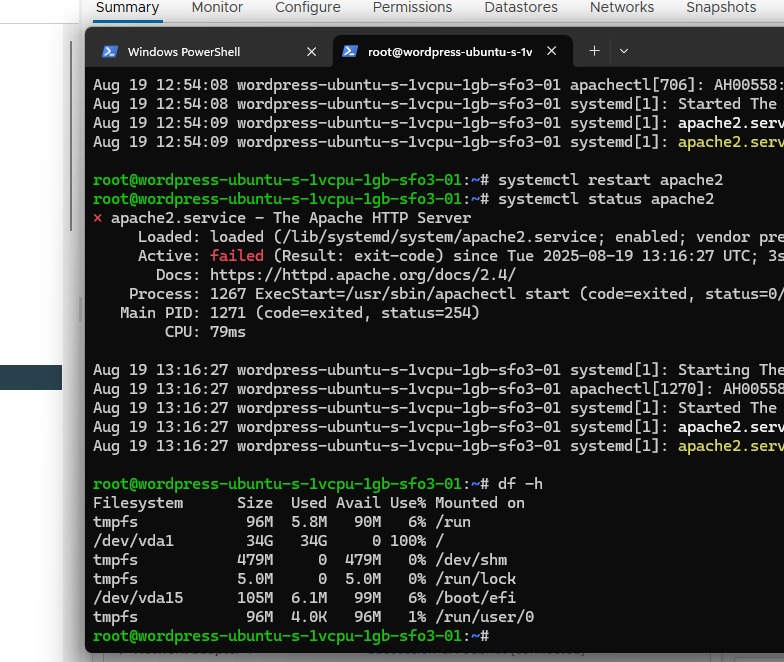
Task: Click 'Main PID: 1271' line
Action: point(300,313)
